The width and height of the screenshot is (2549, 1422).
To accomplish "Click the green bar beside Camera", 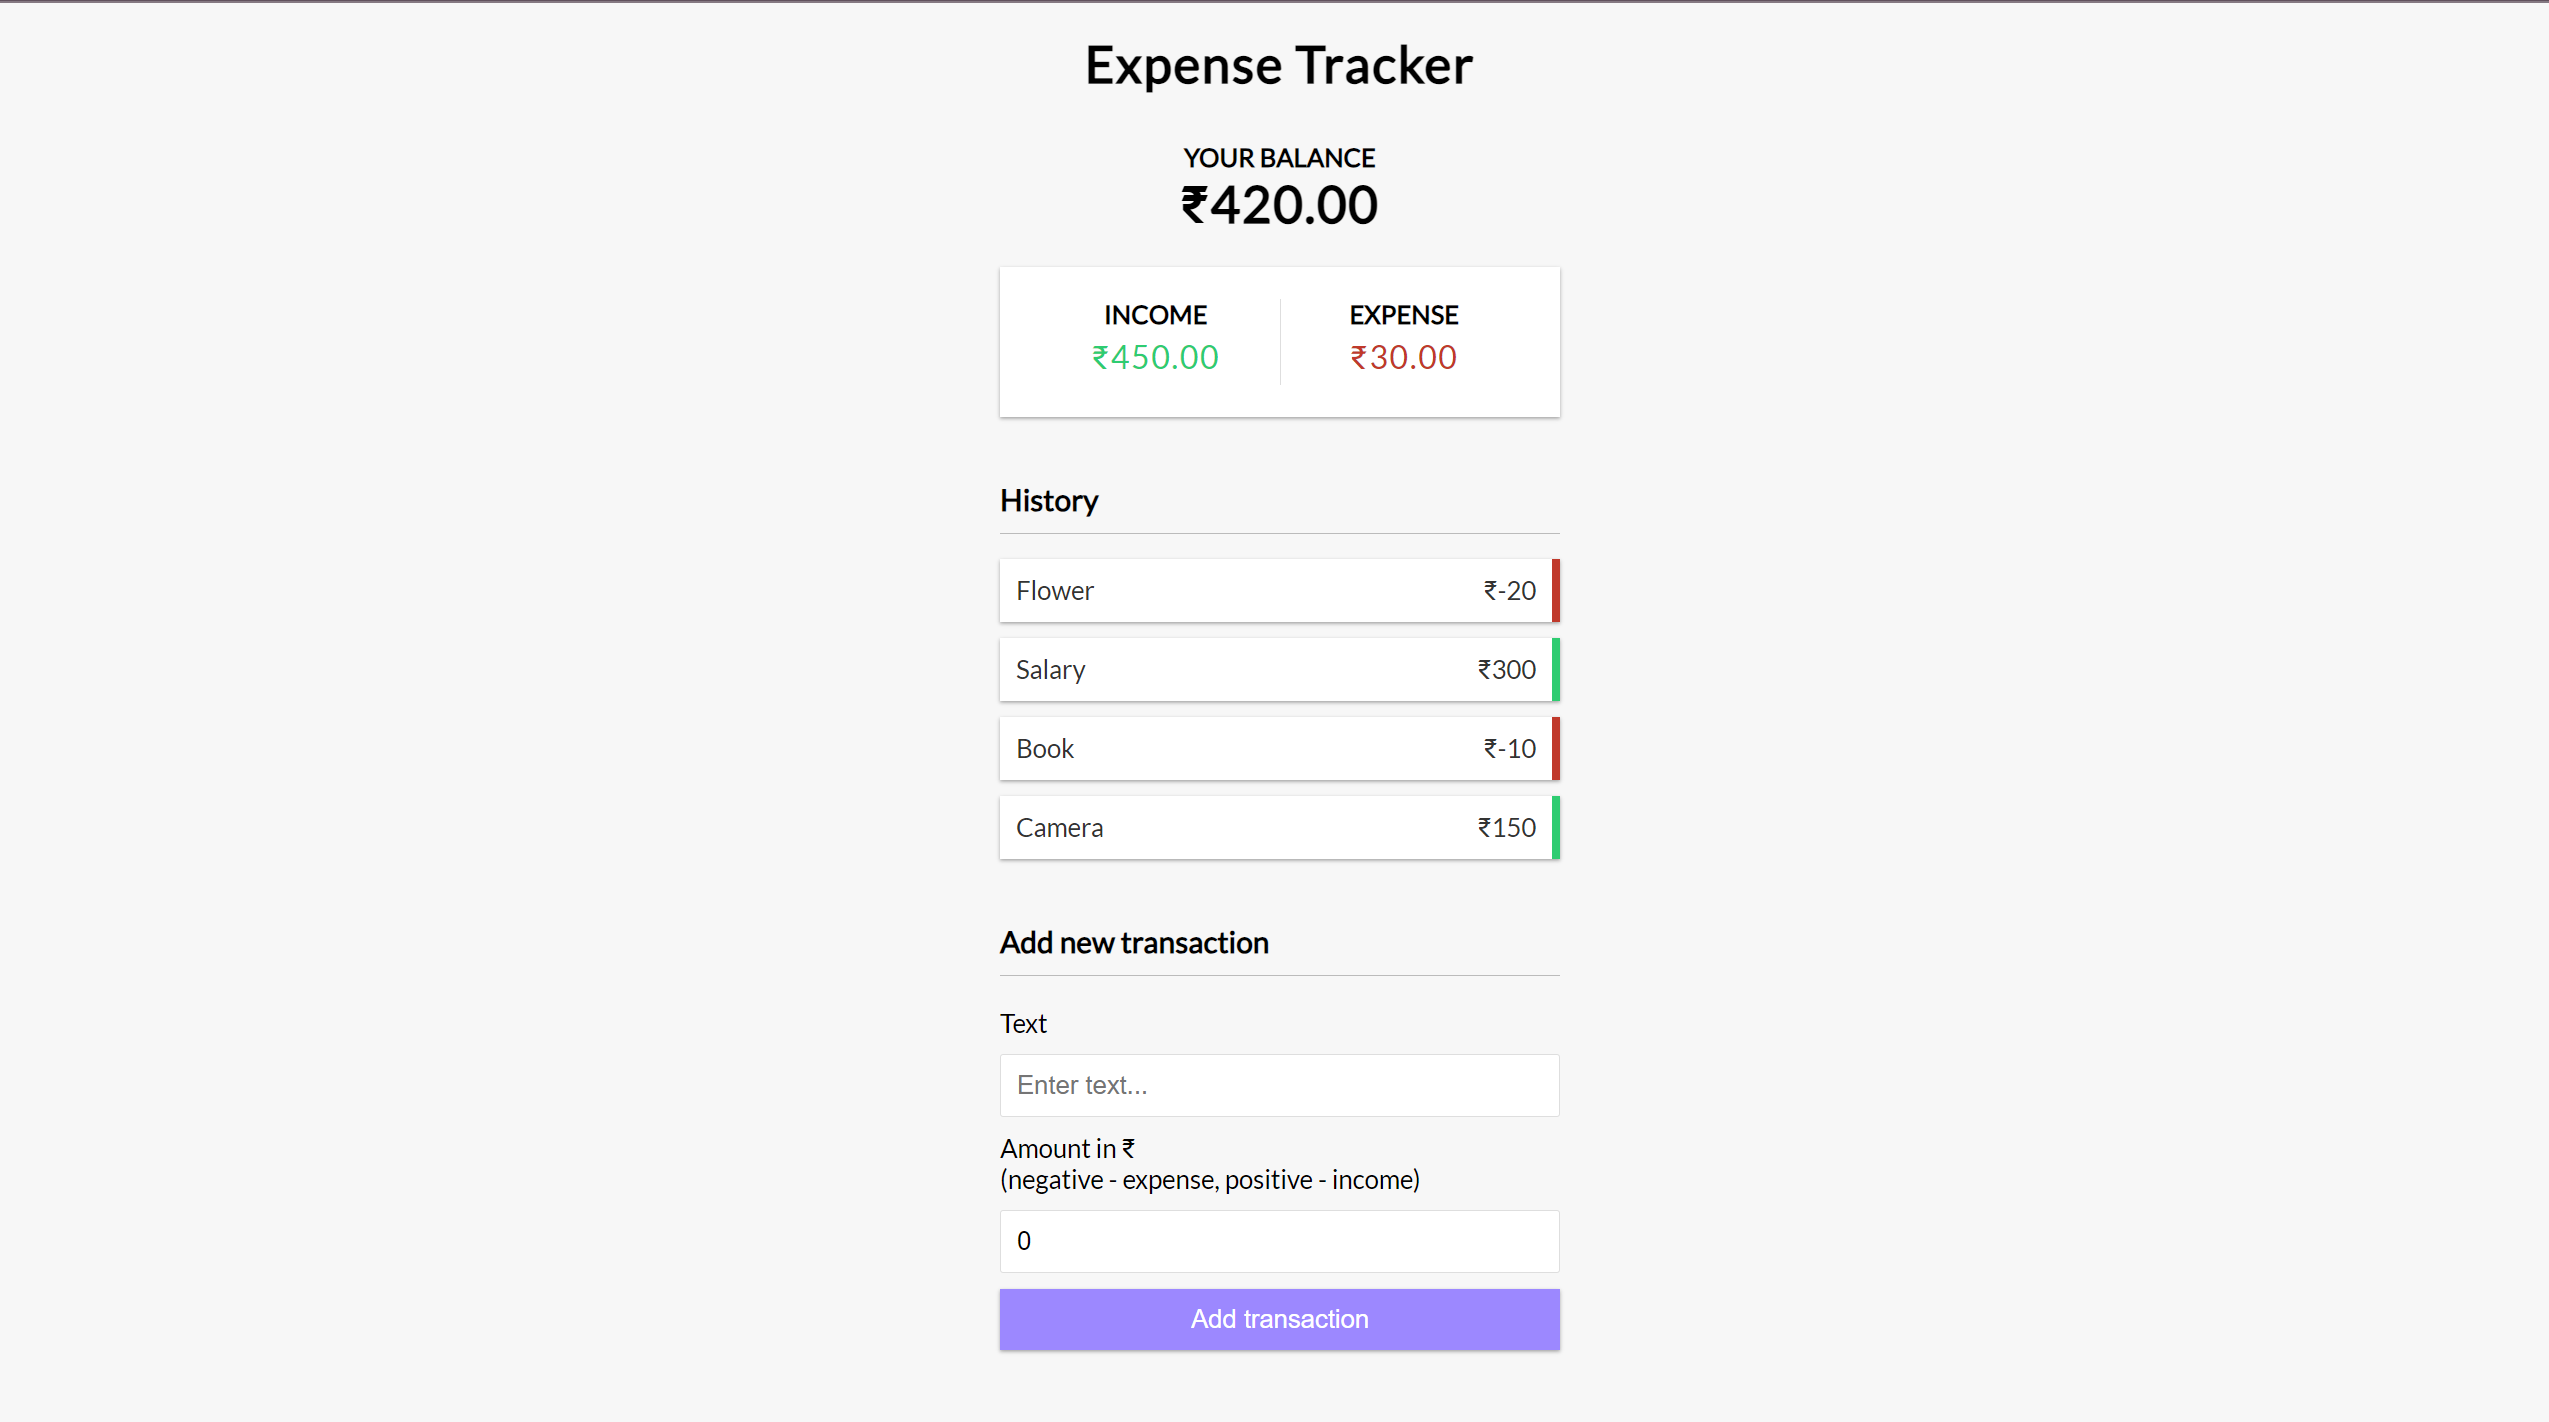I will click(x=1555, y=828).
